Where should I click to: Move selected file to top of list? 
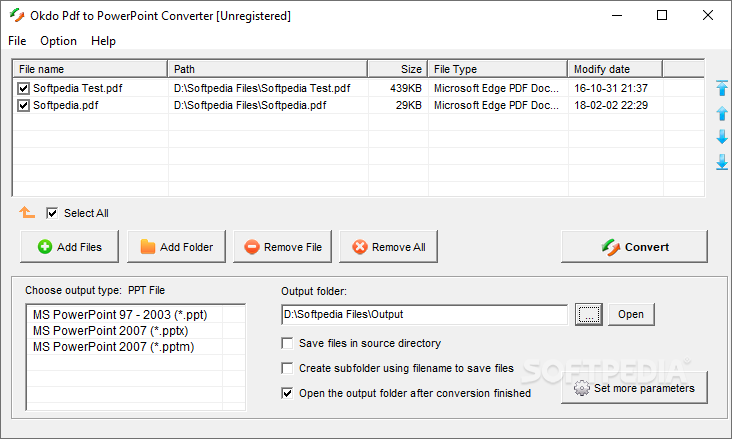(722, 88)
